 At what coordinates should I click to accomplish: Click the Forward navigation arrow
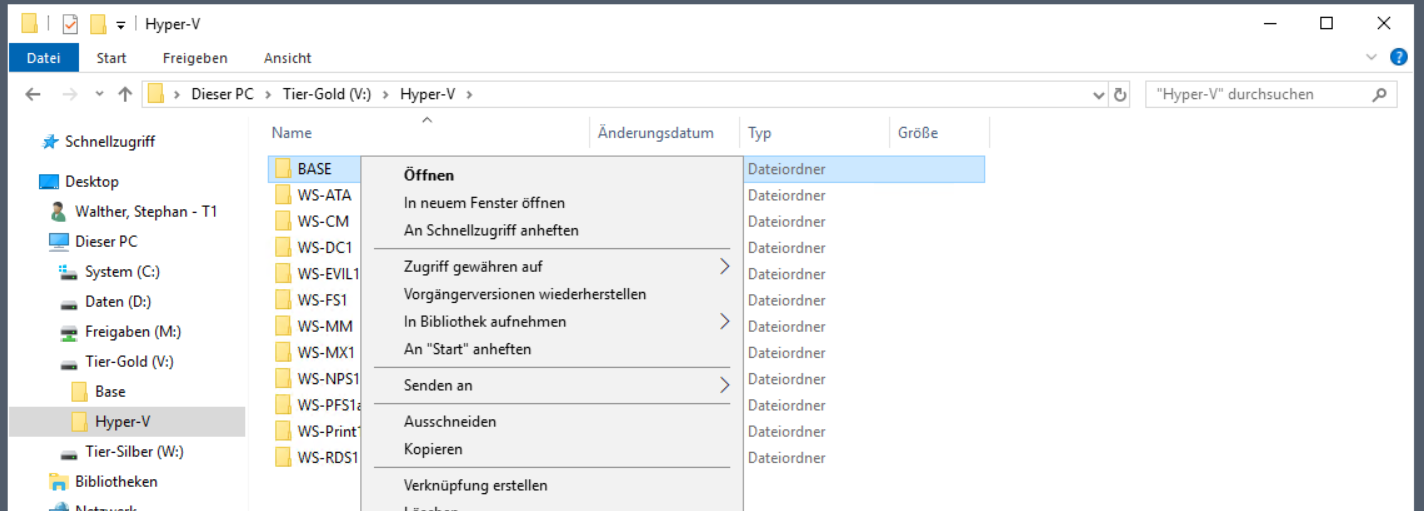69,94
